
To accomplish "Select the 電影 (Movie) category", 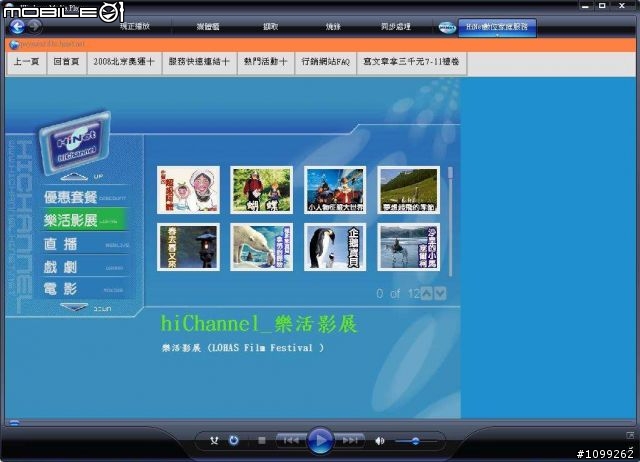I will pos(84,289).
